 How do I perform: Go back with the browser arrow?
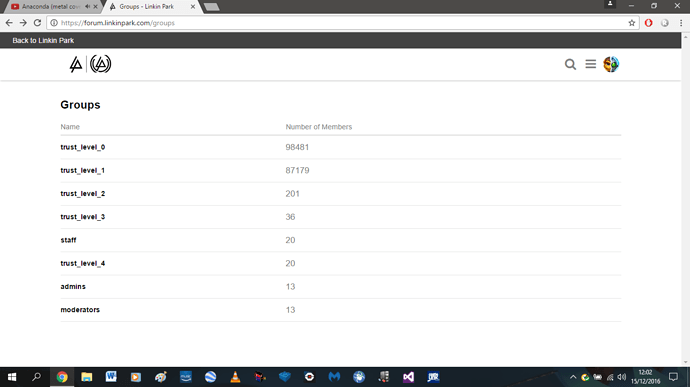(x=9, y=23)
